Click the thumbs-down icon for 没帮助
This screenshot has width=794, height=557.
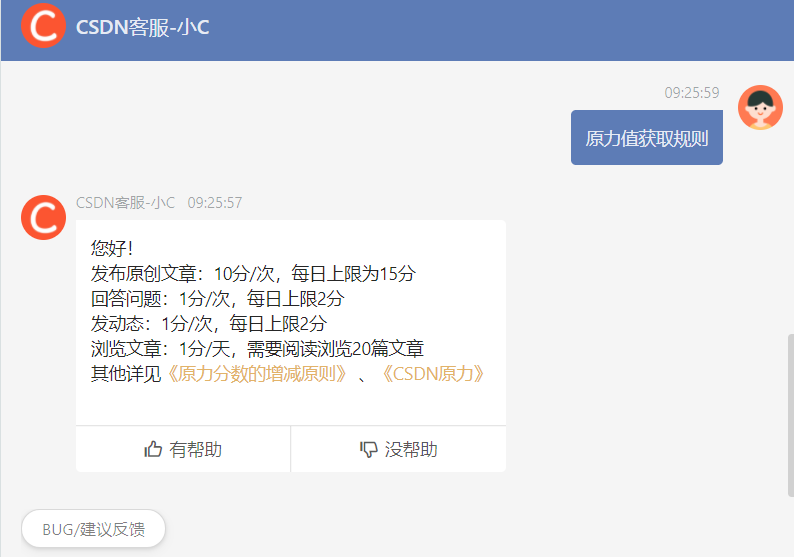click(x=369, y=449)
